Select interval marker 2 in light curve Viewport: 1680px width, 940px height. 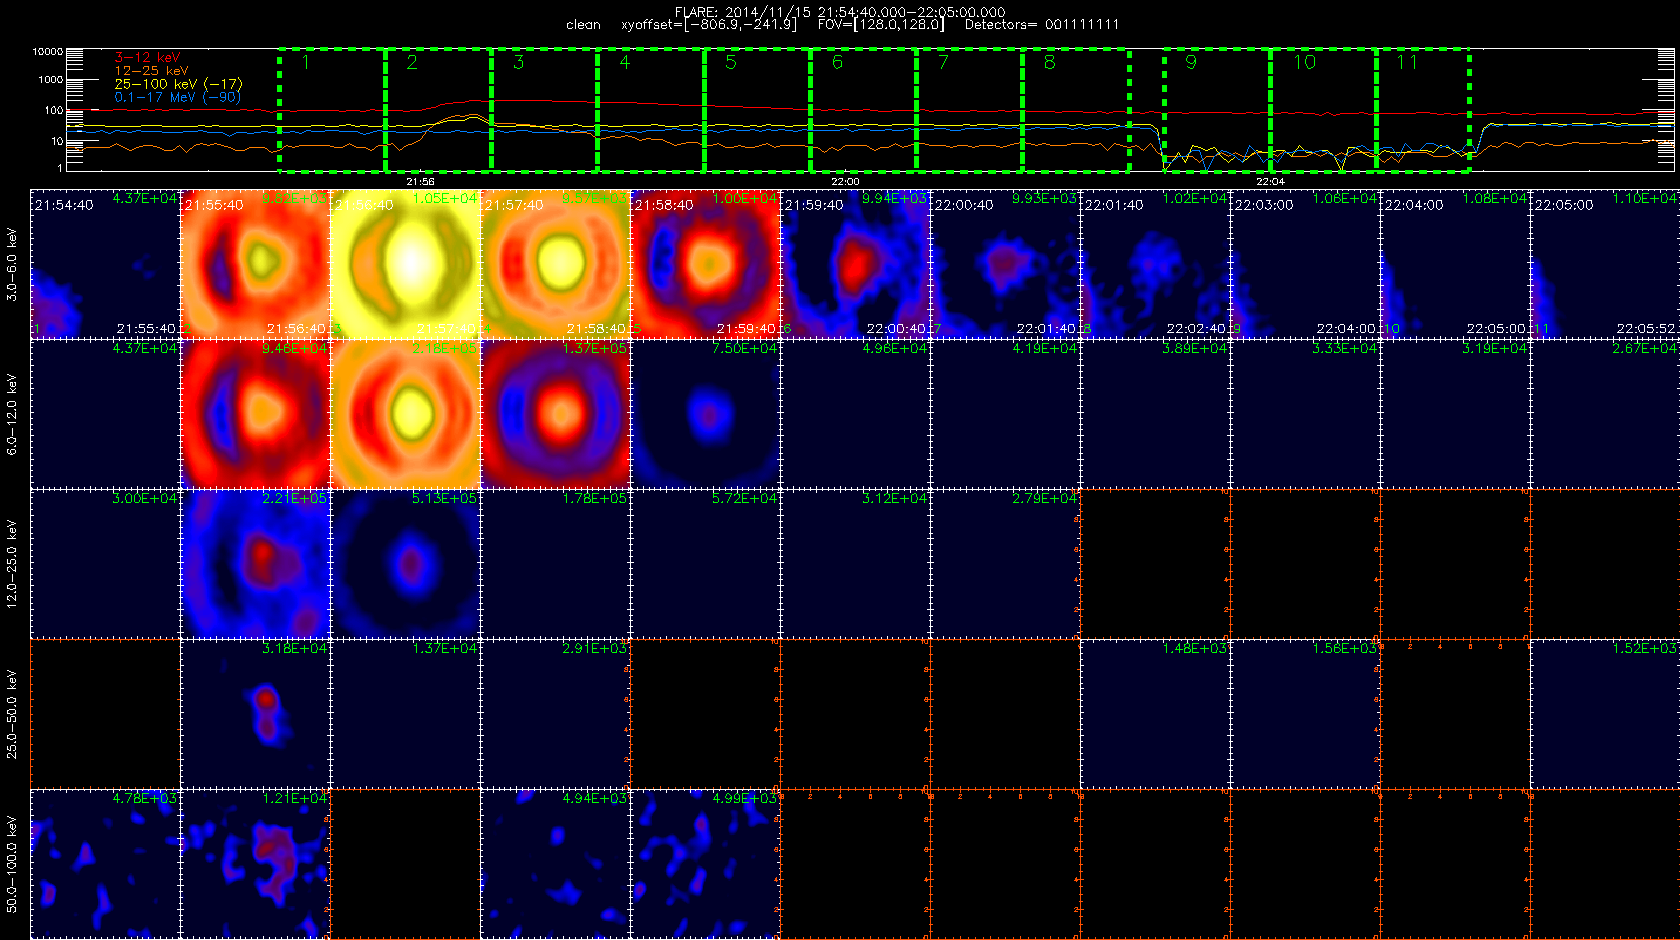(412, 62)
